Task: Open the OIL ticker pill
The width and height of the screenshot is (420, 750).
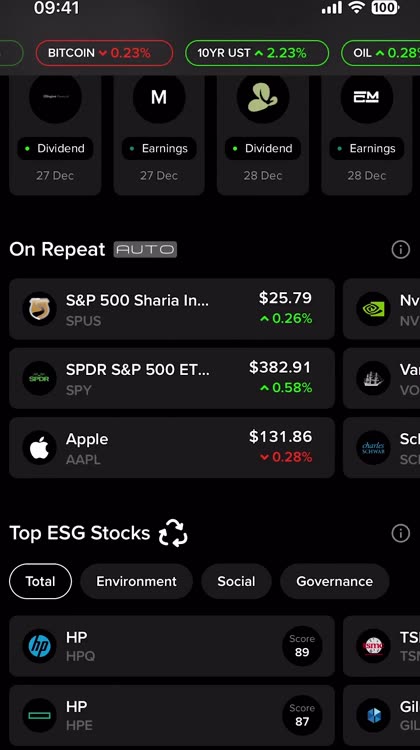Action: [x=381, y=53]
